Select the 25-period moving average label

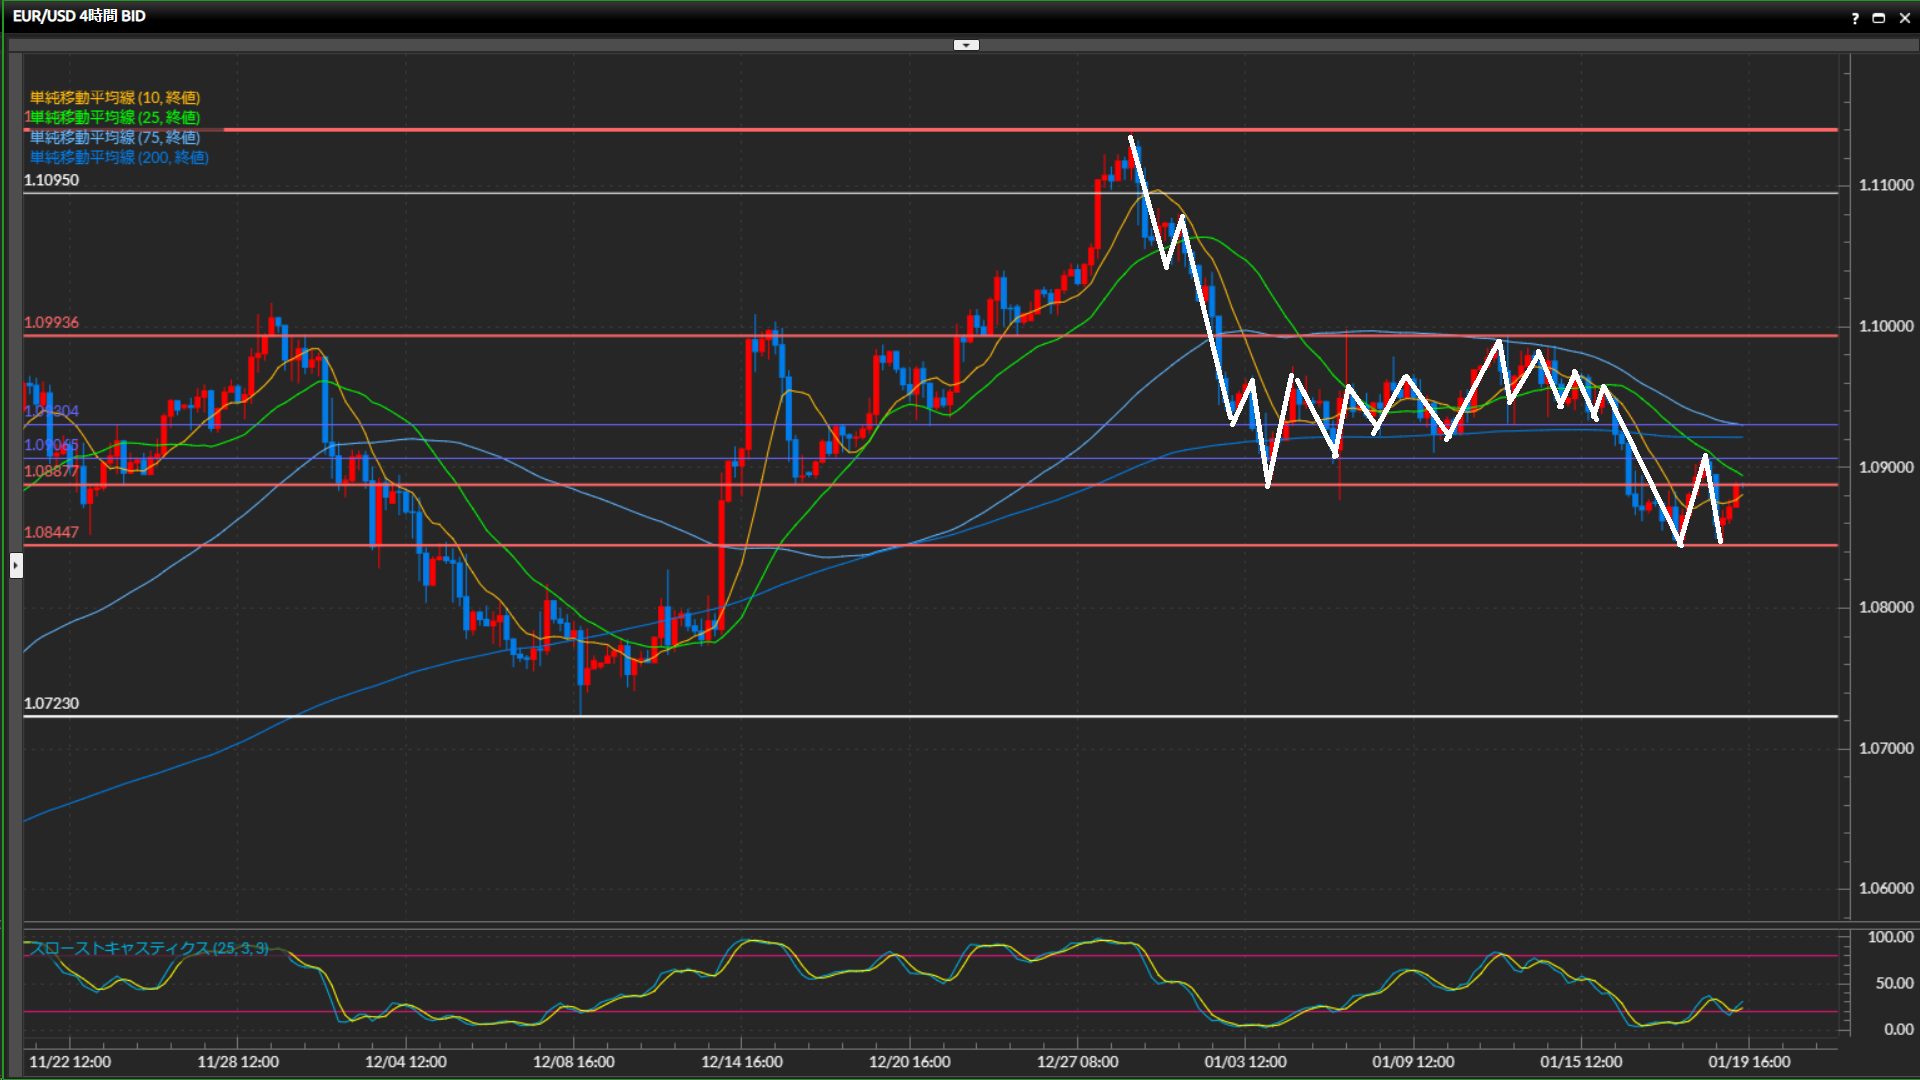coord(115,117)
